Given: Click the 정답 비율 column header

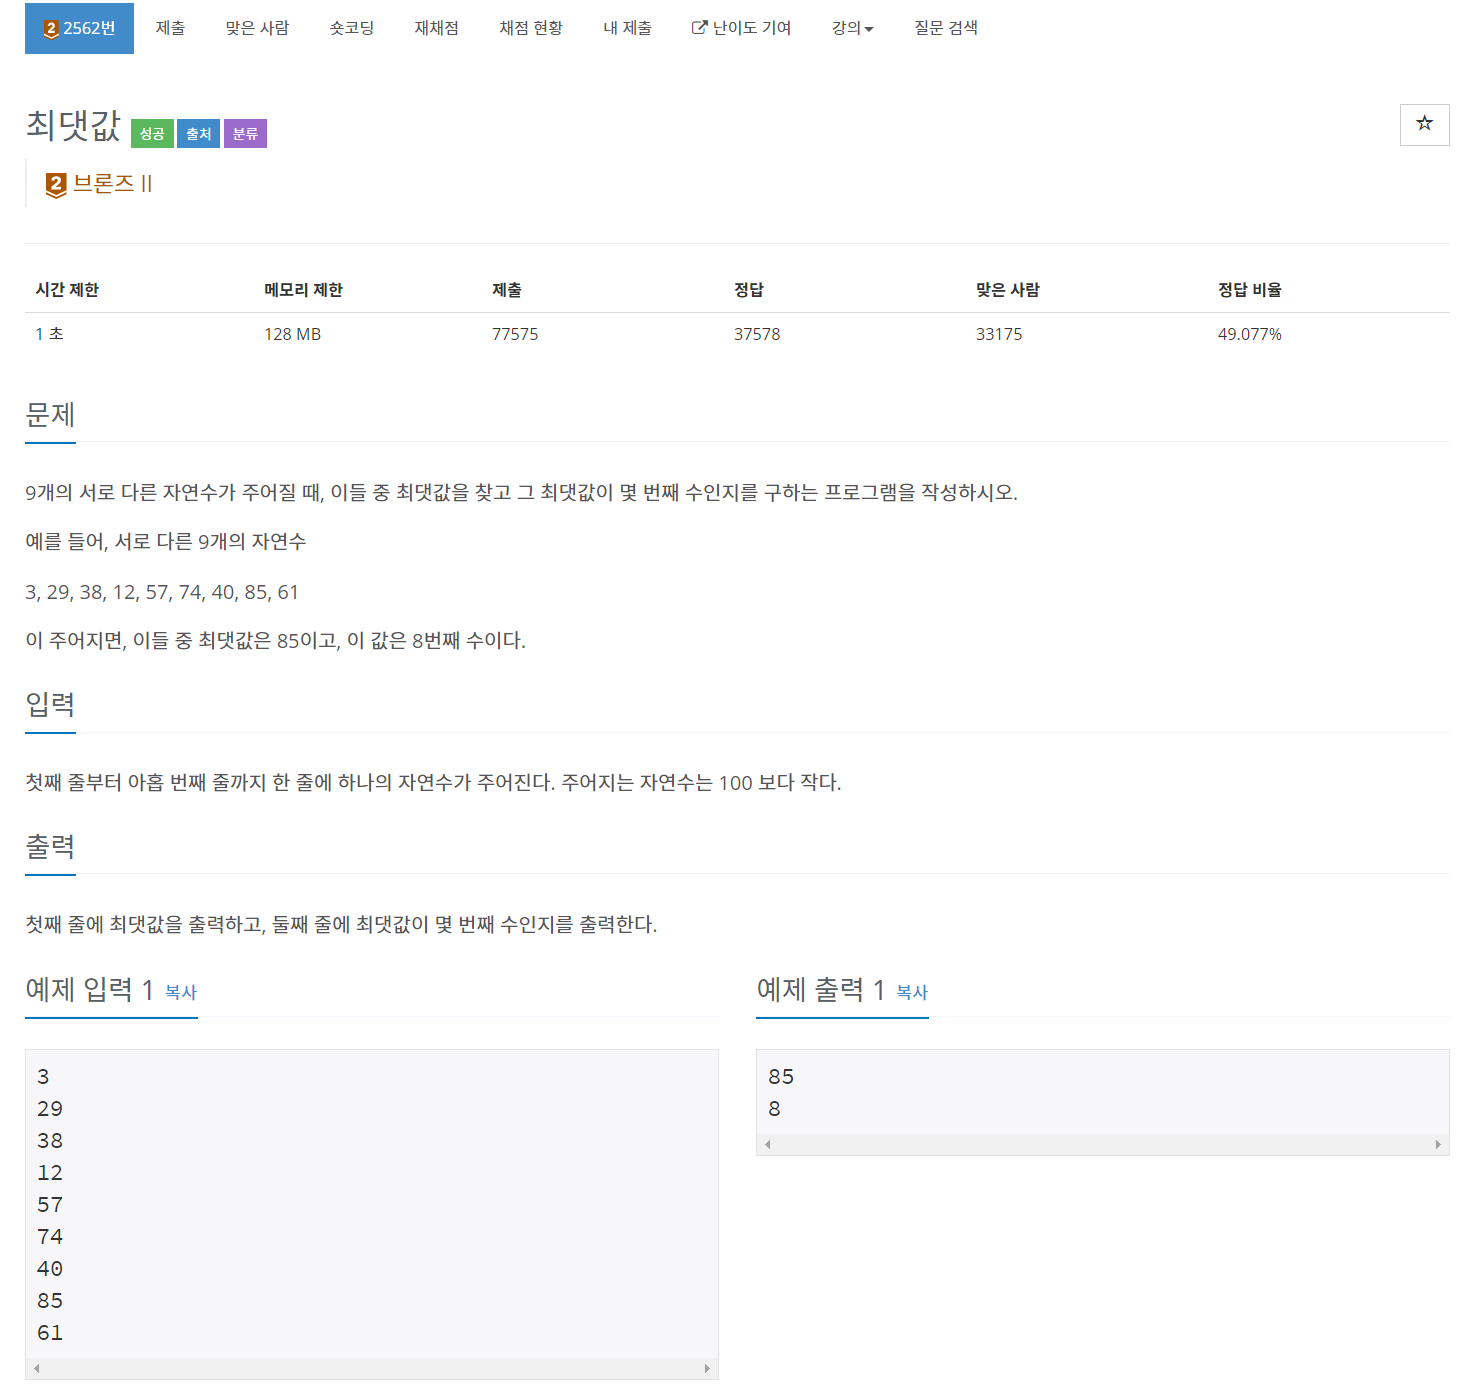Looking at the screenshot, I should click(x=1249, y=290).
